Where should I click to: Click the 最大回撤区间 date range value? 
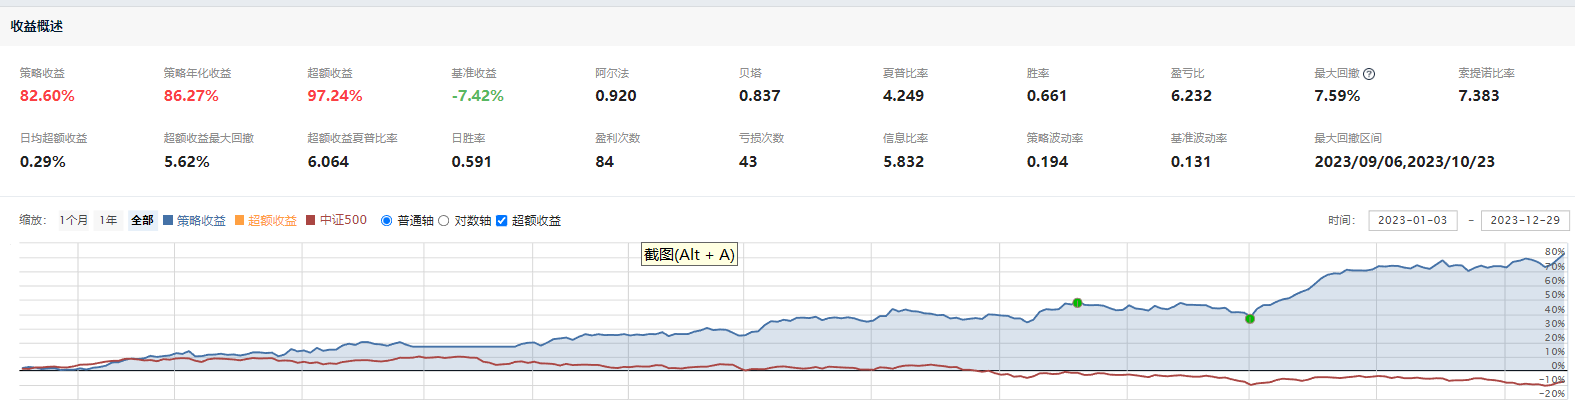[x=1404, y=162]
